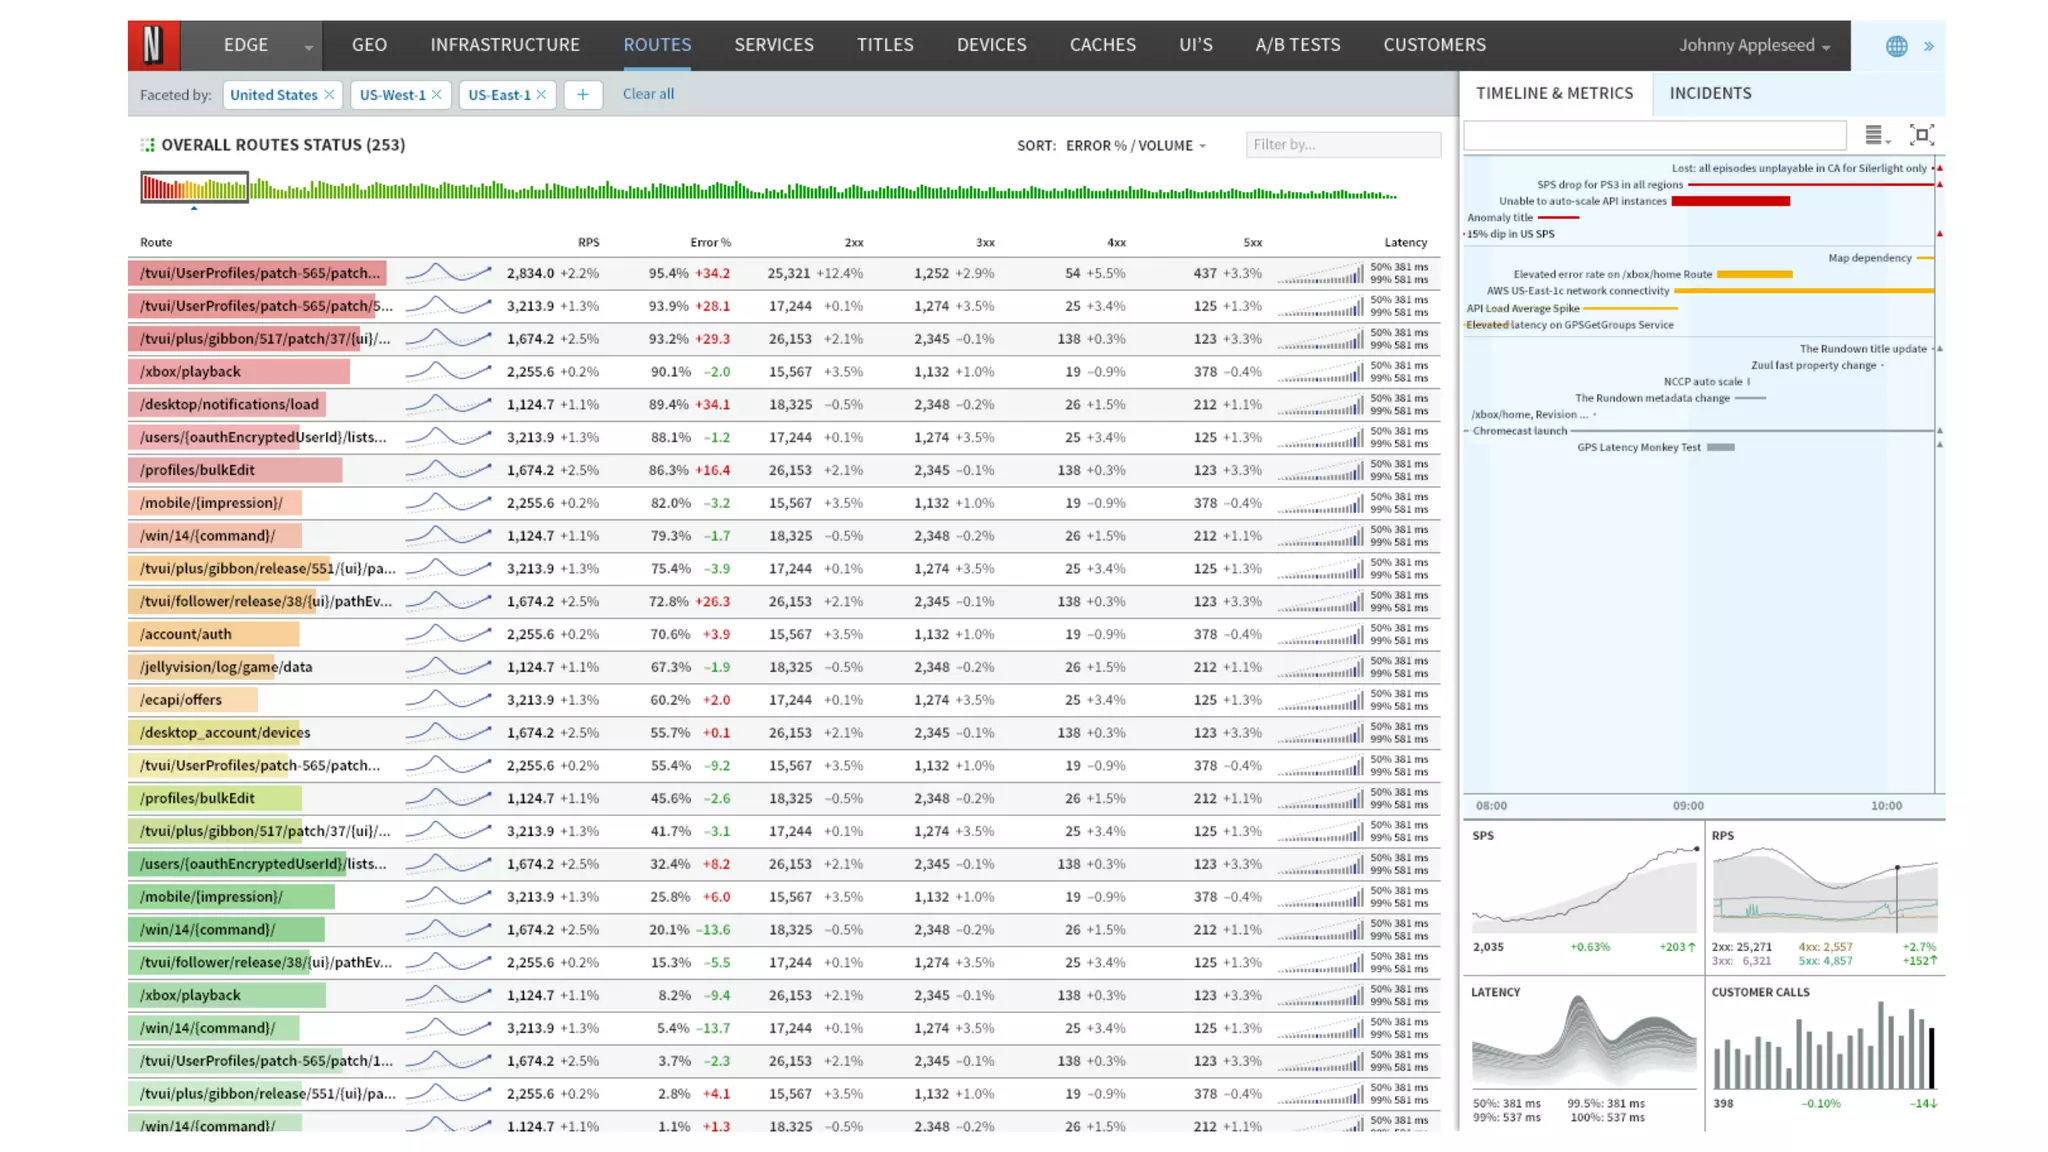Click the Netflix N logo
Viewport: 2048px width, 1152px height.
click(153, 45)
